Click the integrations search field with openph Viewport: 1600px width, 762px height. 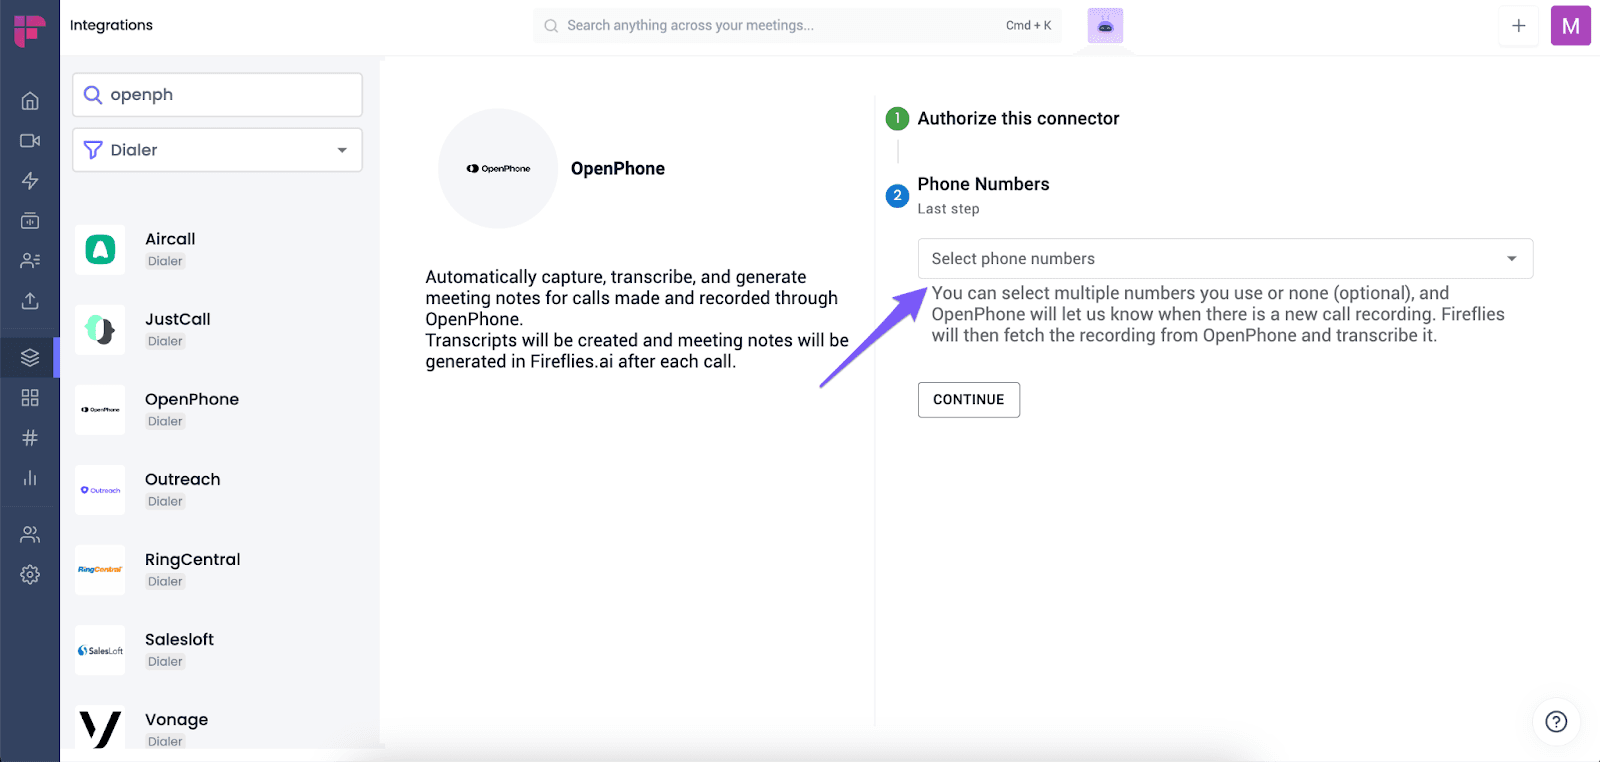217,95
